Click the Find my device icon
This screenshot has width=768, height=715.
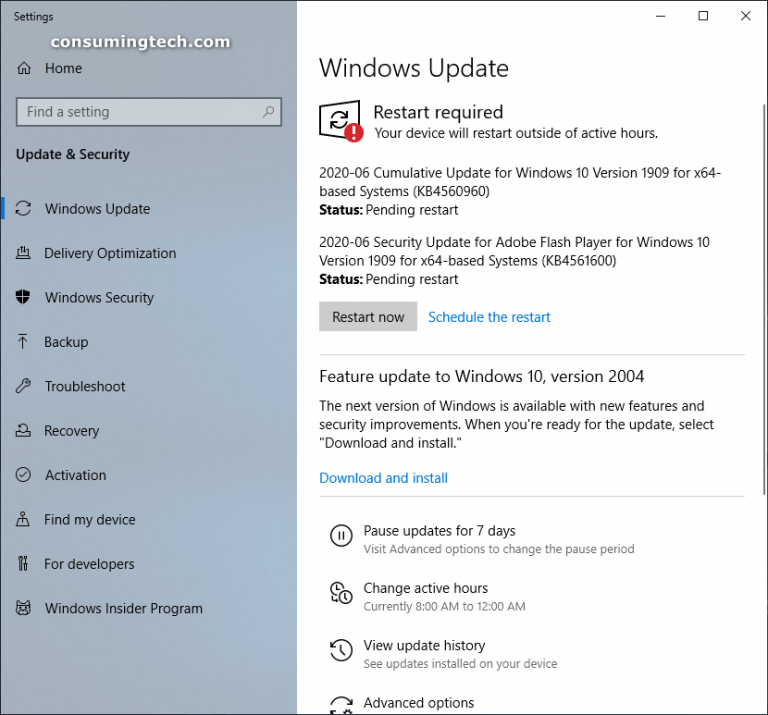coord(23,519)
